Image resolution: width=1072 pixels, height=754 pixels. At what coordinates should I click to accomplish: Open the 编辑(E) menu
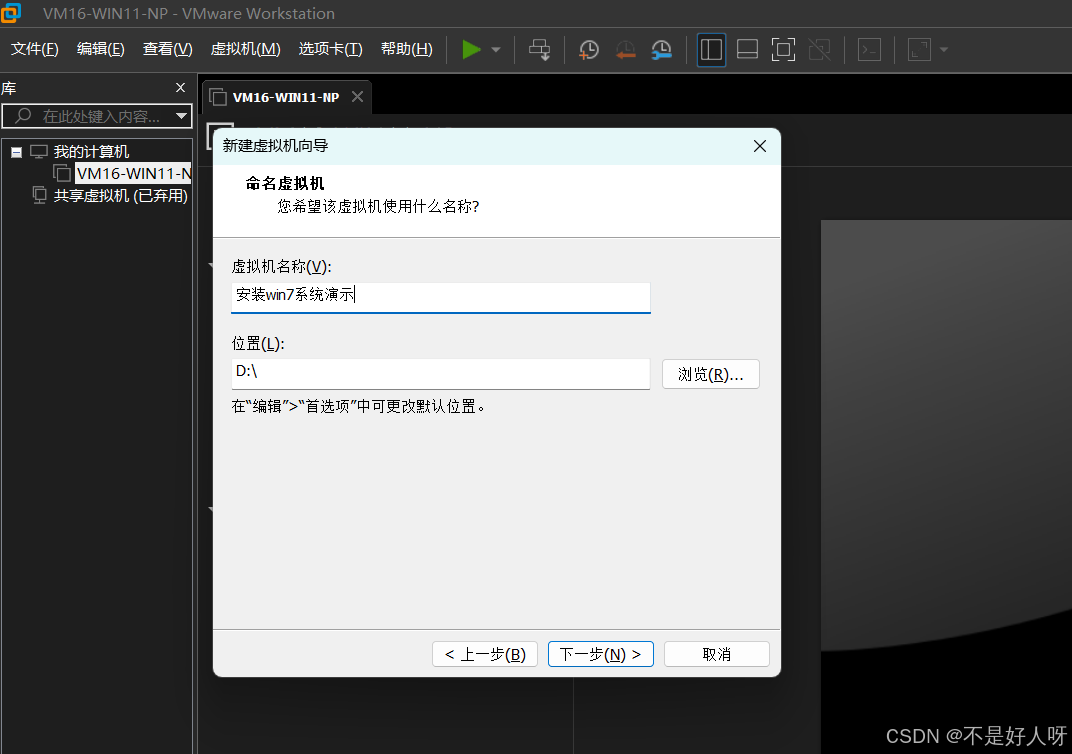[100, 49]
